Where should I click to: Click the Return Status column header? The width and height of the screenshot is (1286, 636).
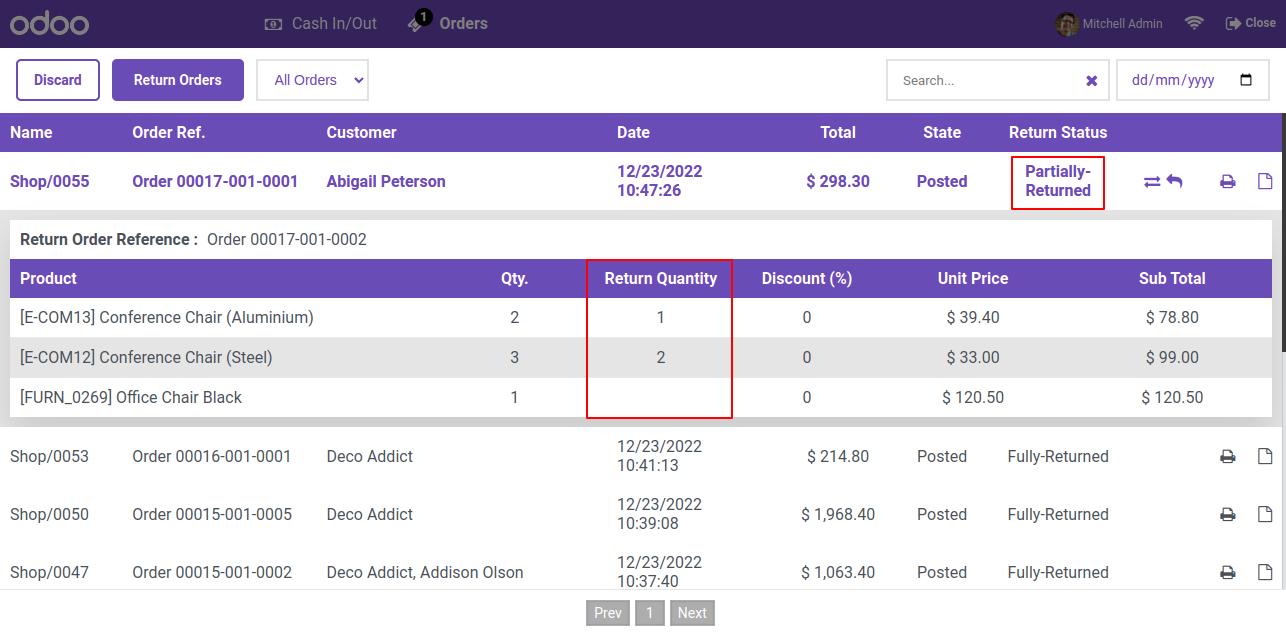(x=1058, y=132)
